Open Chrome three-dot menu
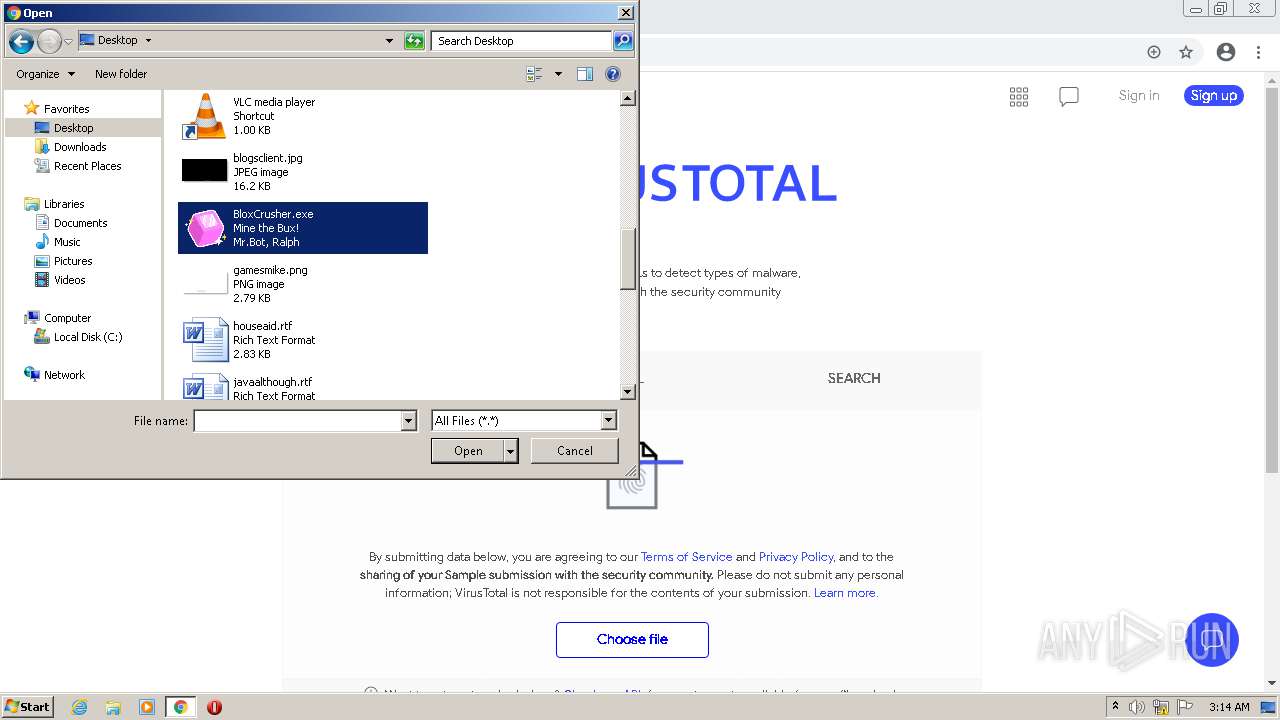 1259,52
